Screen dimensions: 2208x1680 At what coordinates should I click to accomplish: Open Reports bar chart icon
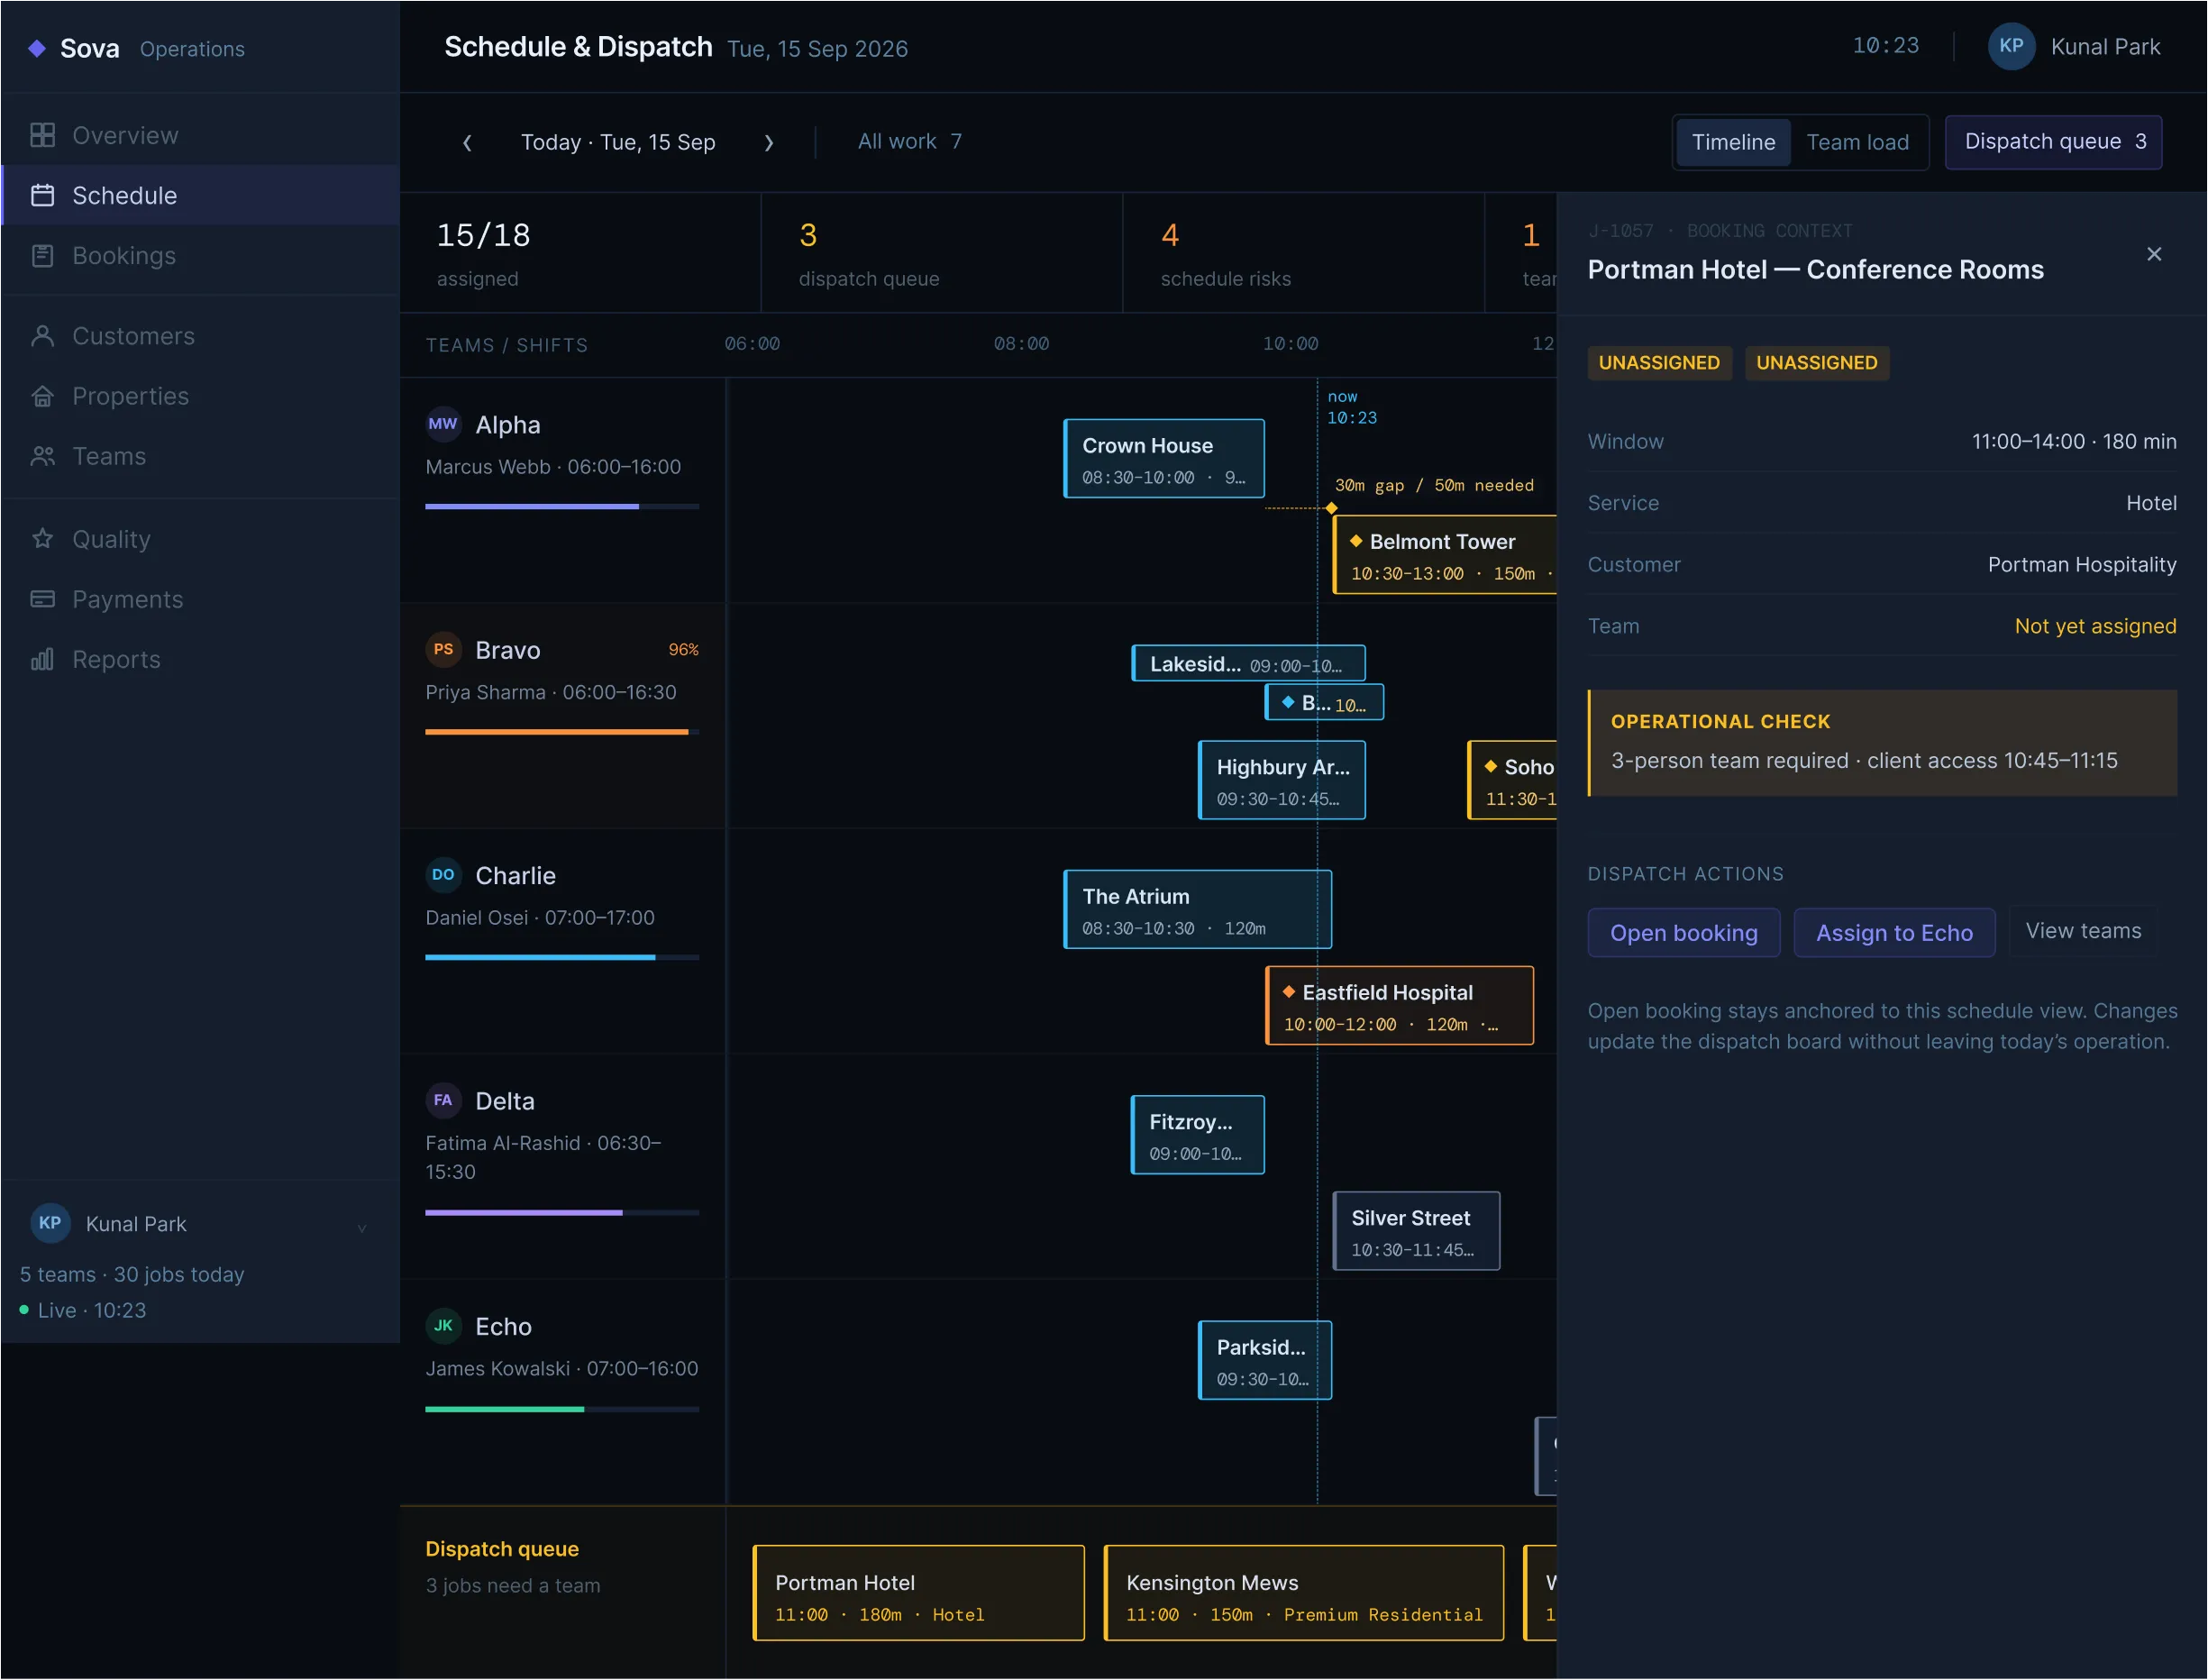pos(42,659)
